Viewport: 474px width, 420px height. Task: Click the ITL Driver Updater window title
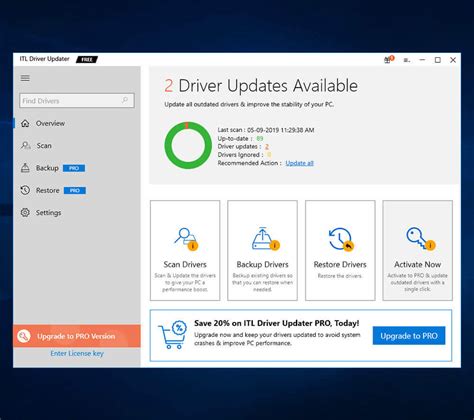pos(44,59)
